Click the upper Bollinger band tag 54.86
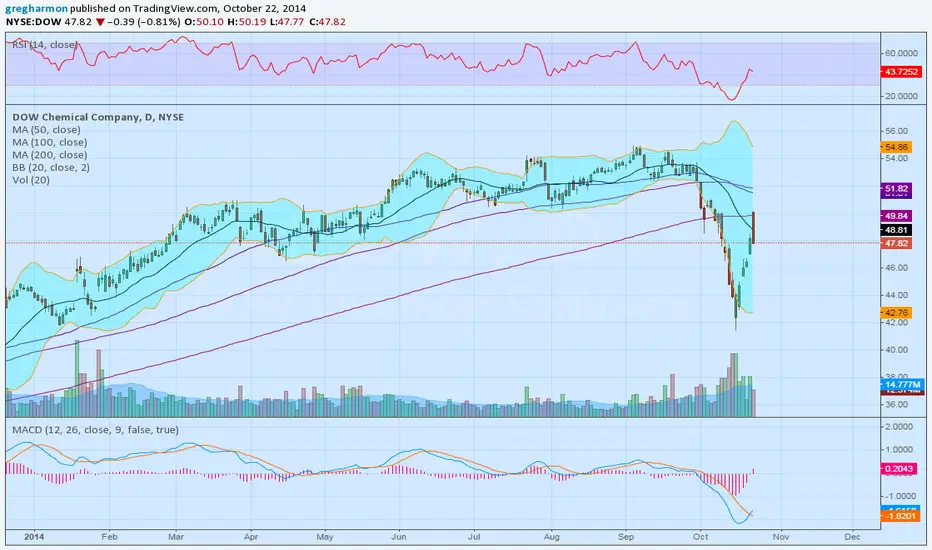 pyautogui.click(x=896, y=147)
